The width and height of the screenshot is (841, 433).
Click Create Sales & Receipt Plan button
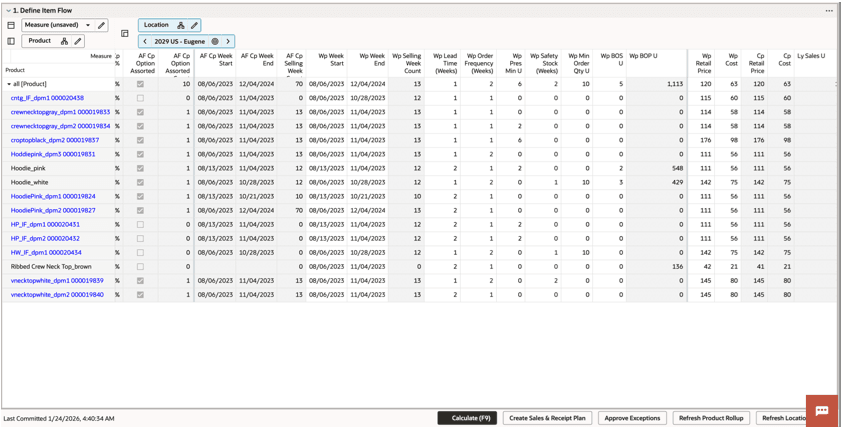(547, 418)
